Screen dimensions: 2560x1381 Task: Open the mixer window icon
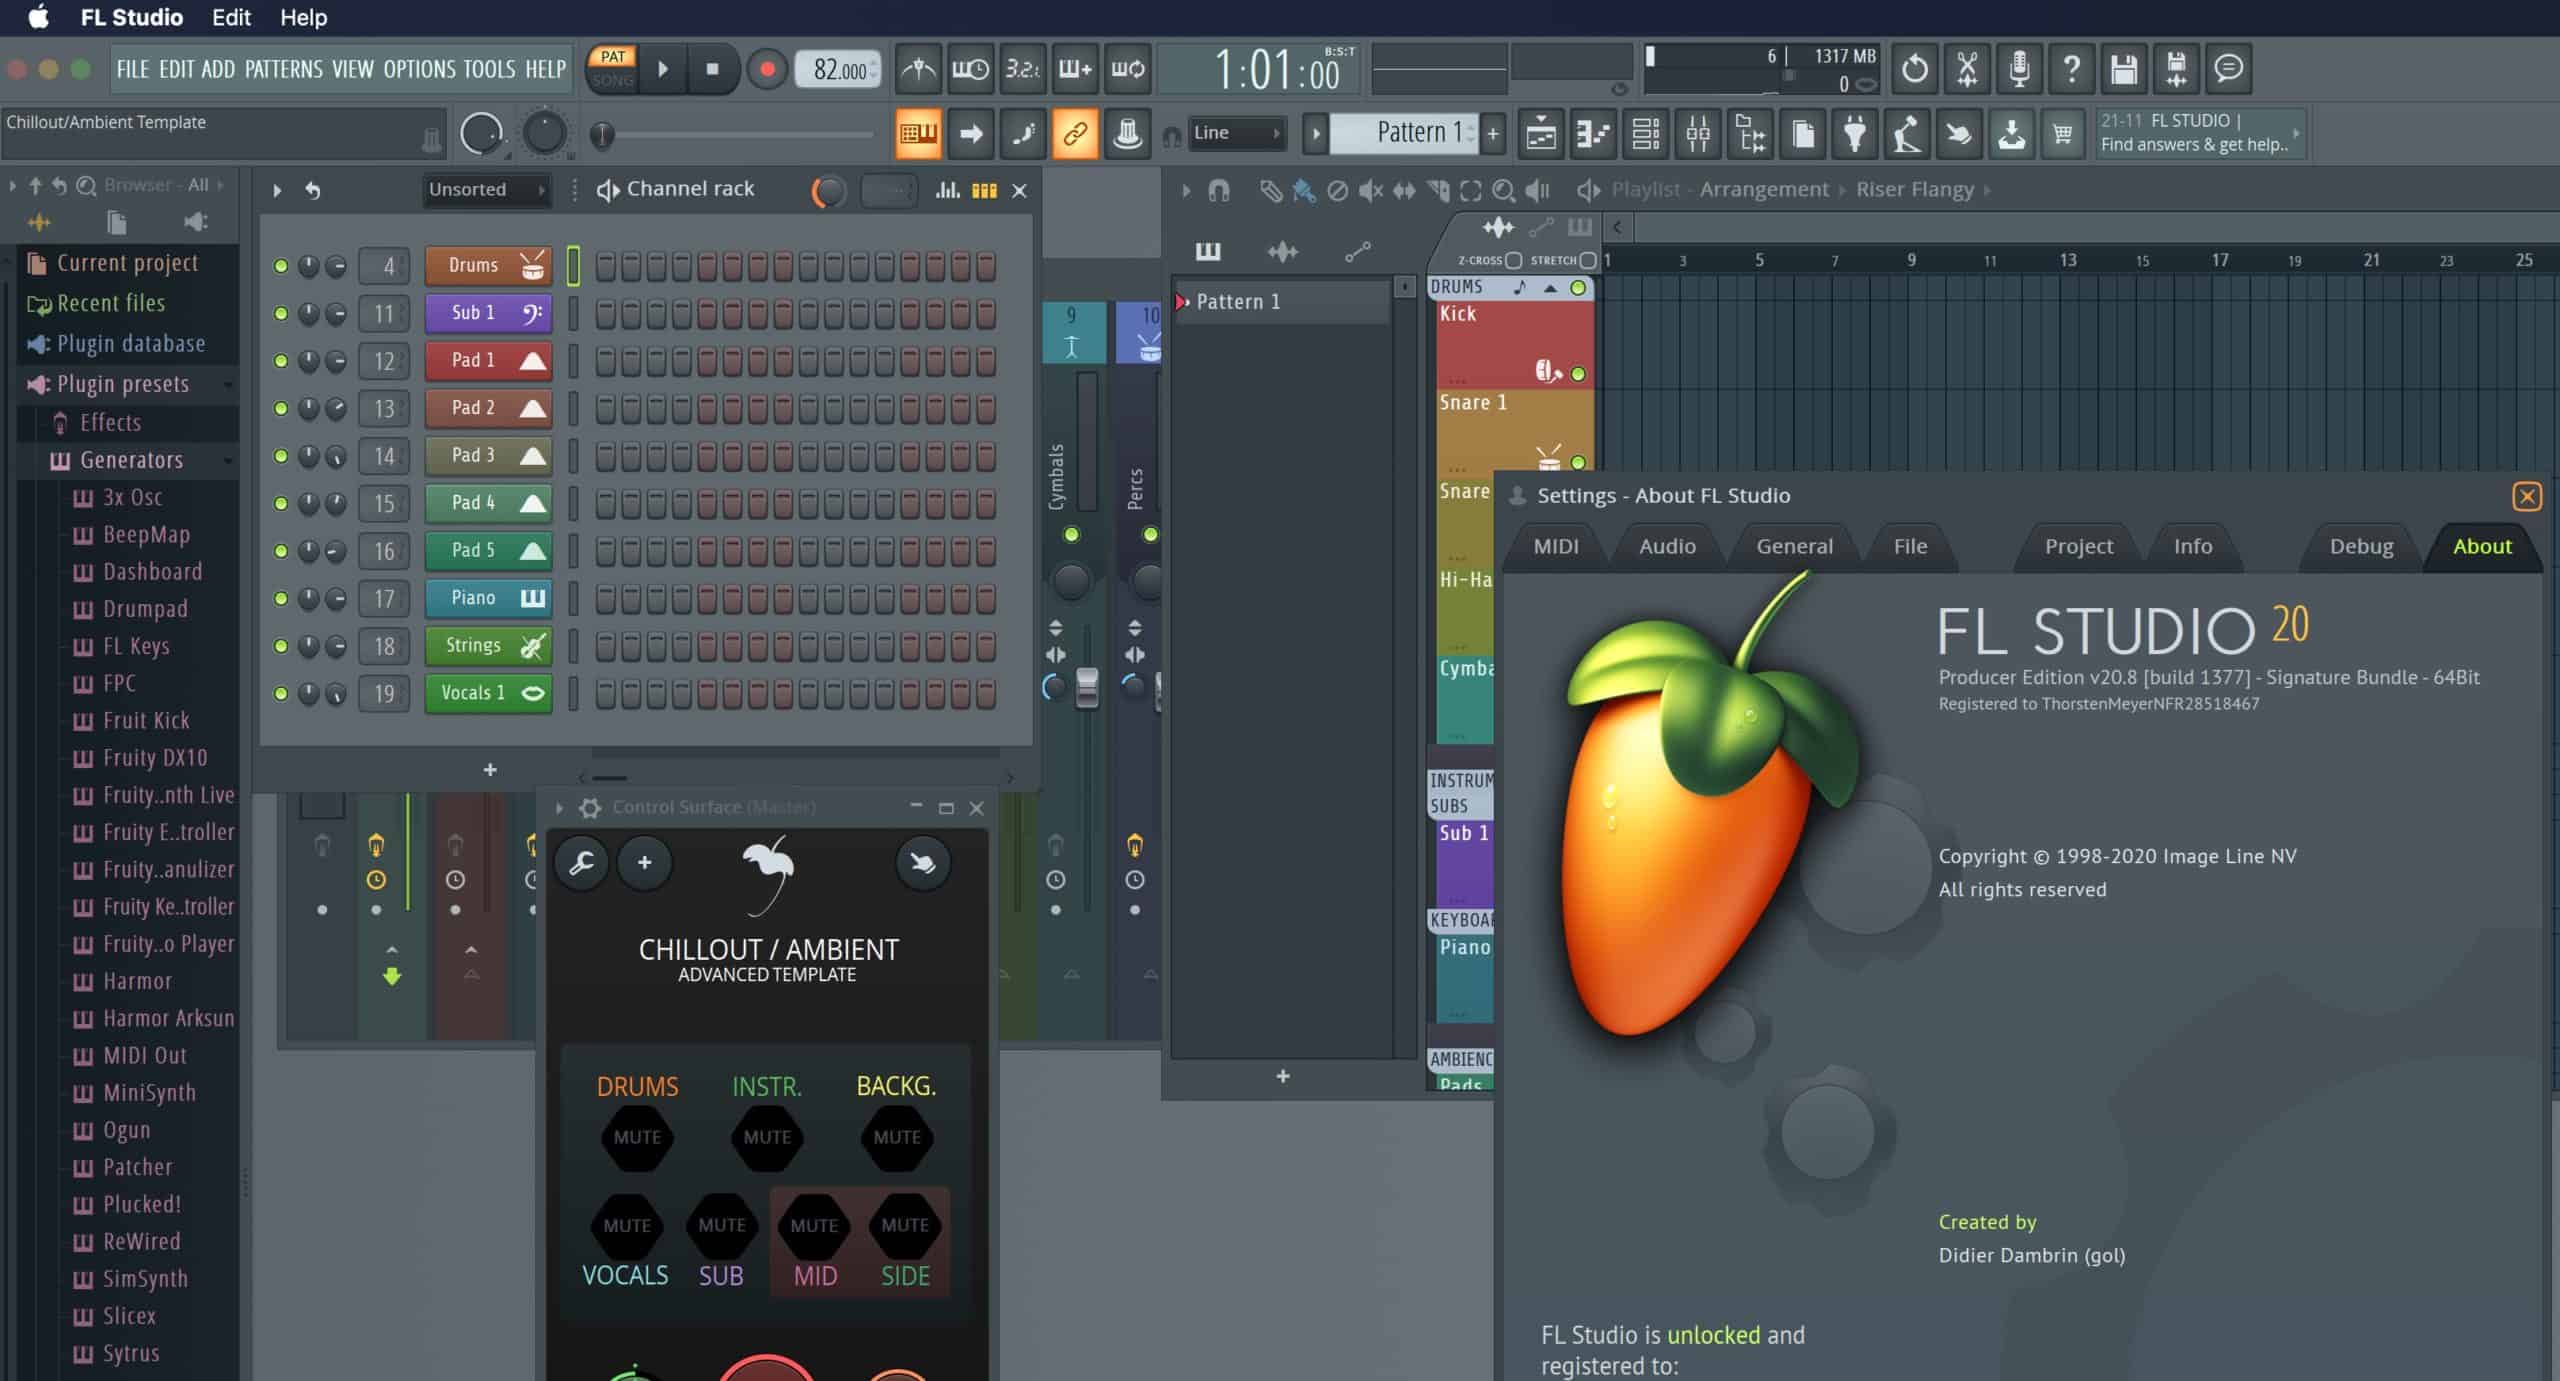click(x=1698, y=133)
